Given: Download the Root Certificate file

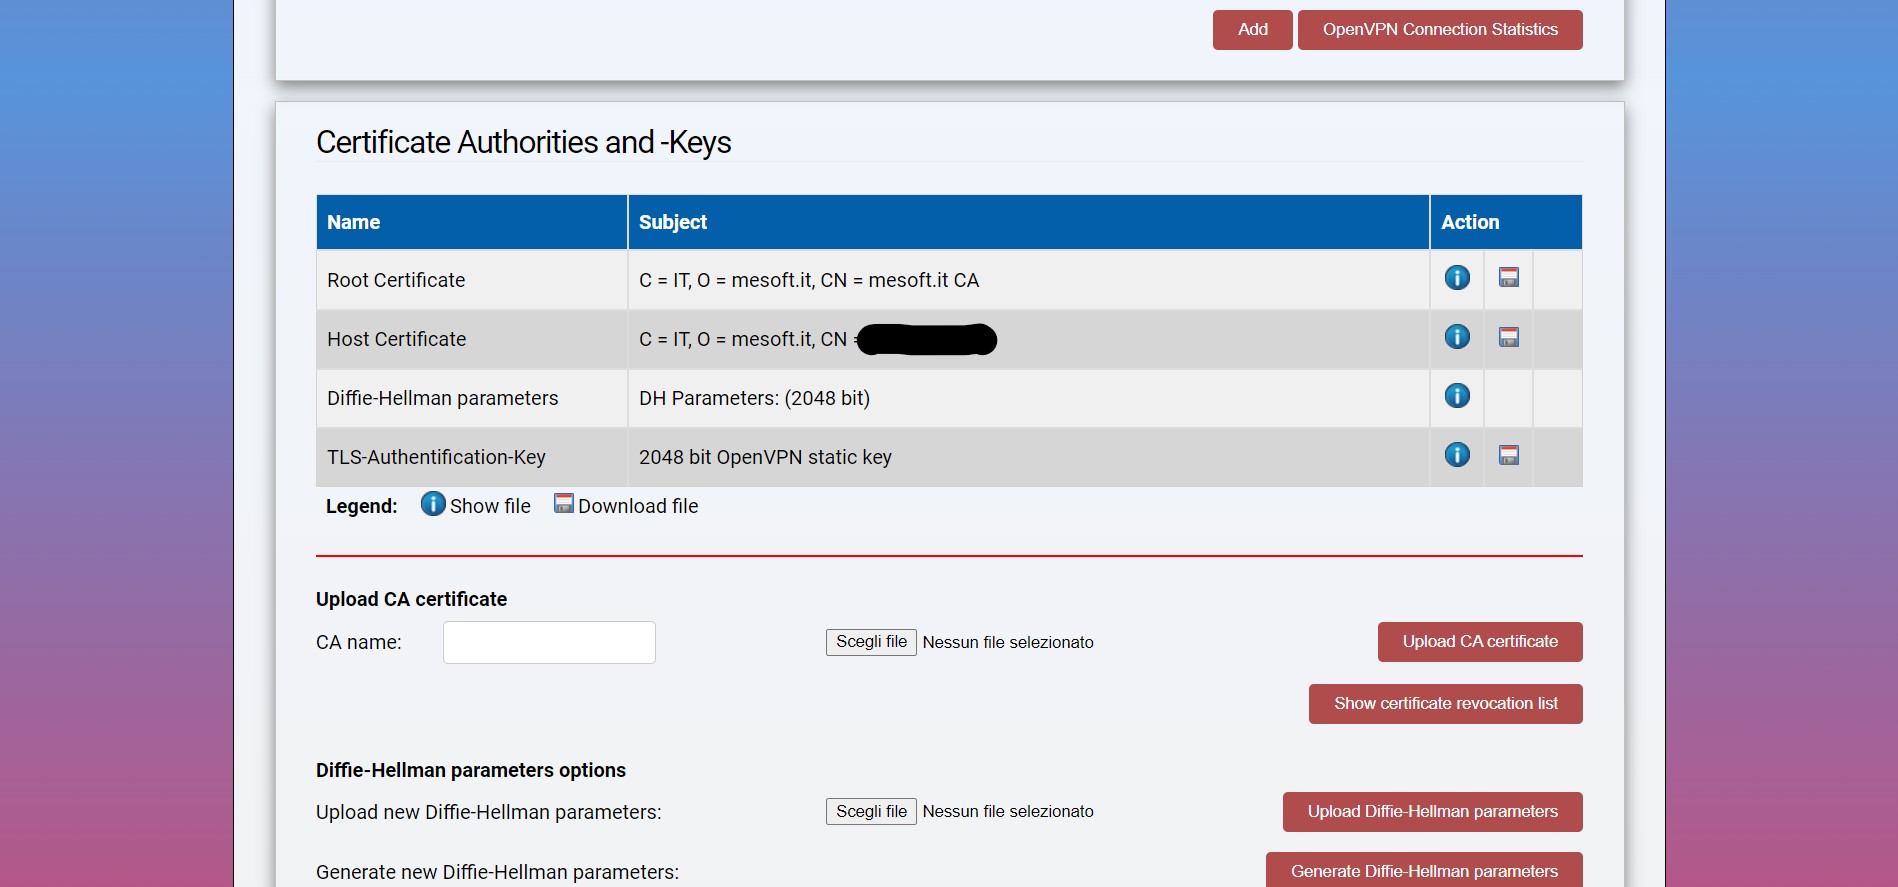Looking at the screenshot, I should [x=1509, y=278].
